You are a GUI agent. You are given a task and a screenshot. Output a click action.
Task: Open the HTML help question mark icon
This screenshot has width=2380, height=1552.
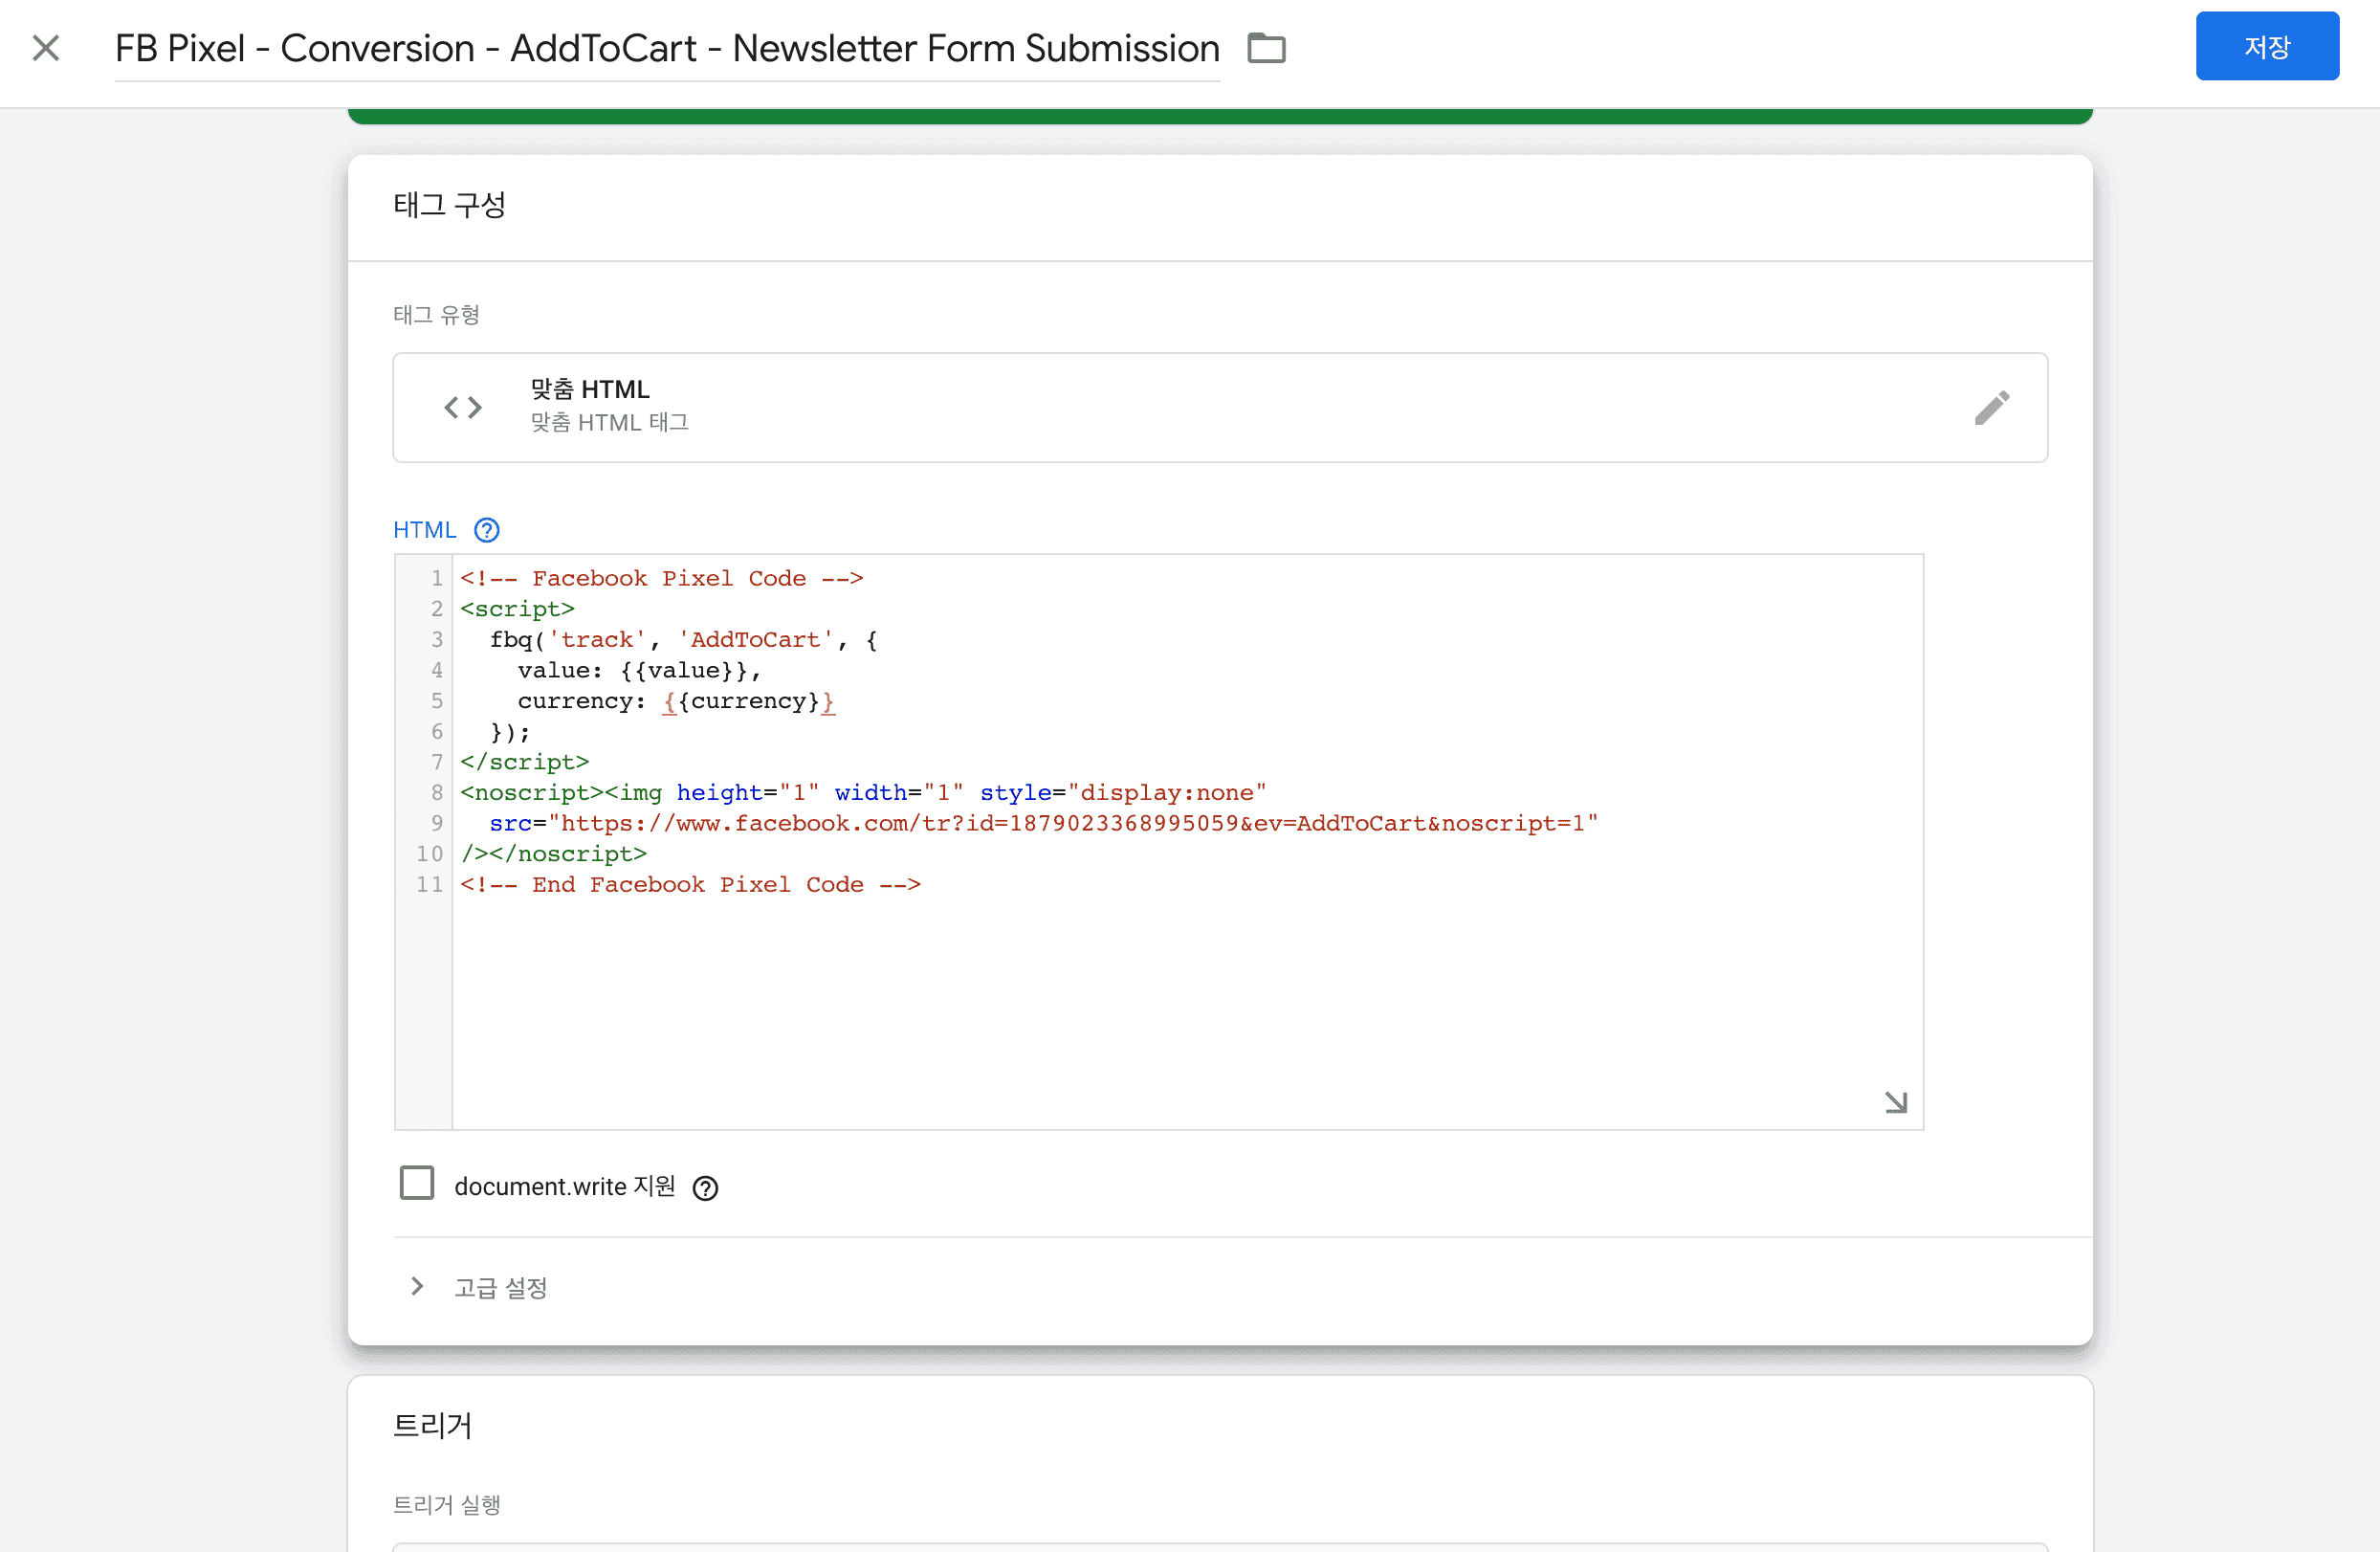click(x=487, y=530)
